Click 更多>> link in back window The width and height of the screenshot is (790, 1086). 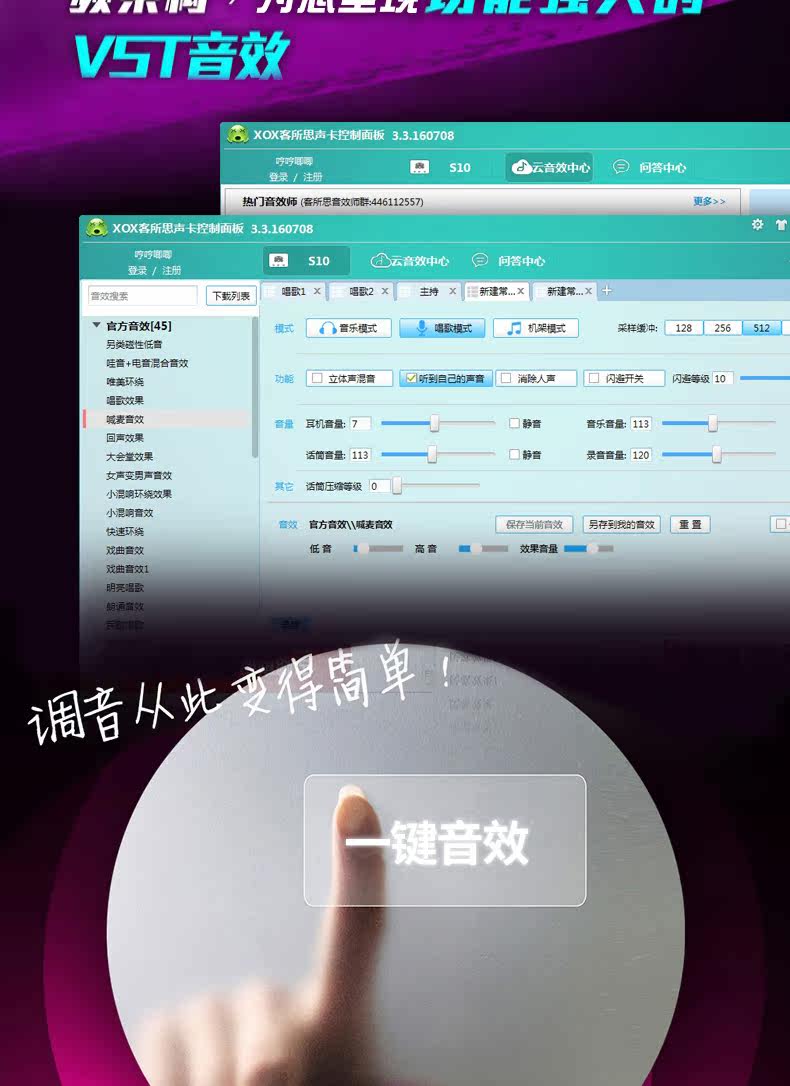710,201
